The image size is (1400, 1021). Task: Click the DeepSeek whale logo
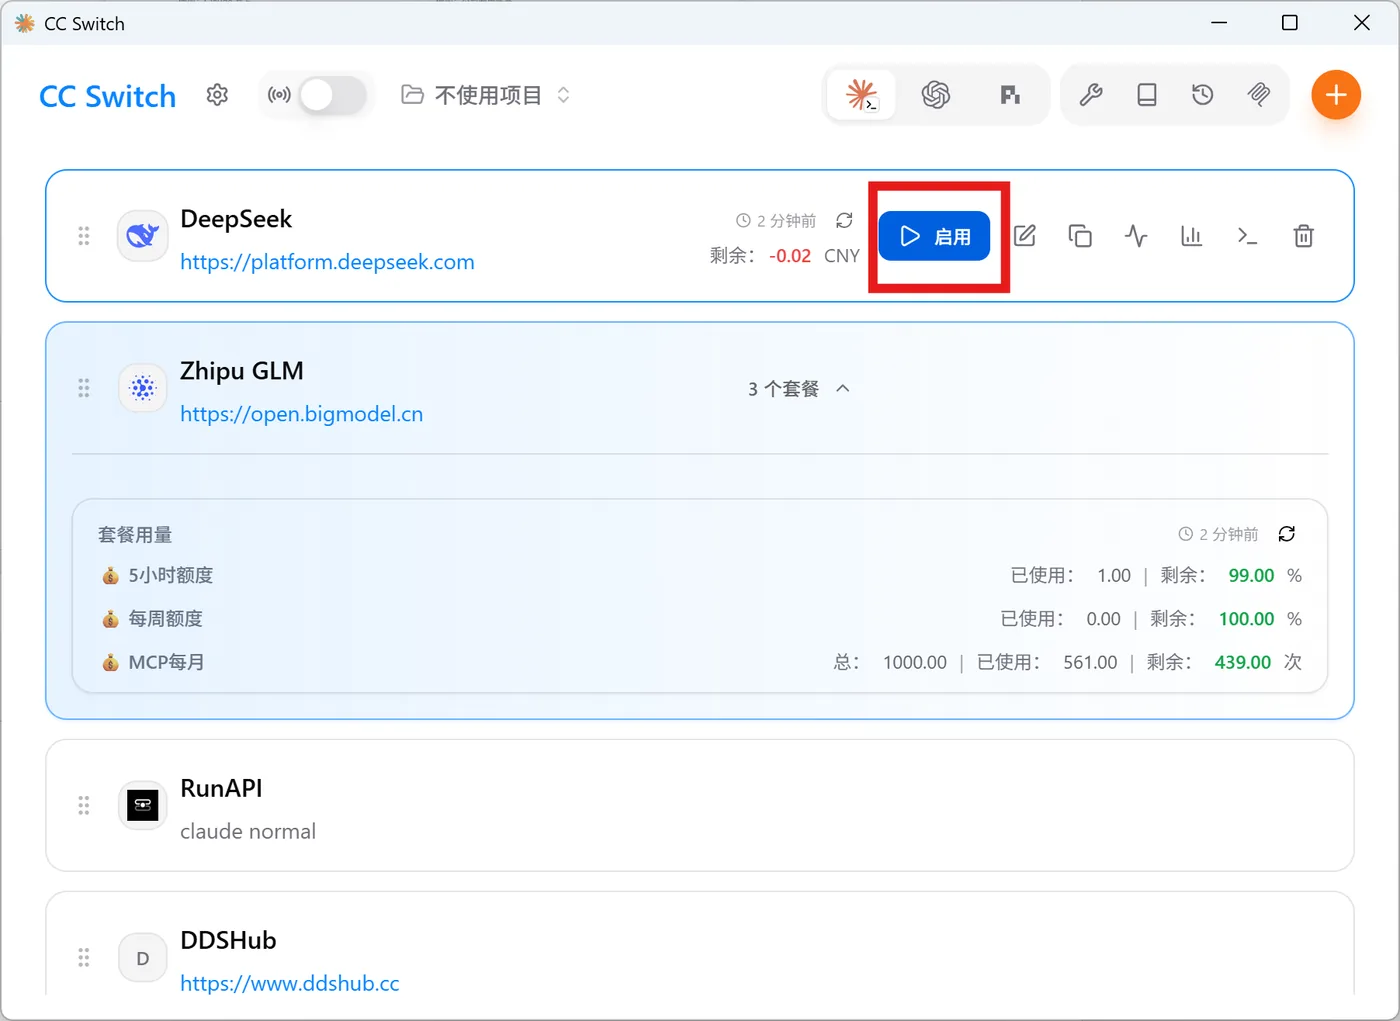point(143,236)
